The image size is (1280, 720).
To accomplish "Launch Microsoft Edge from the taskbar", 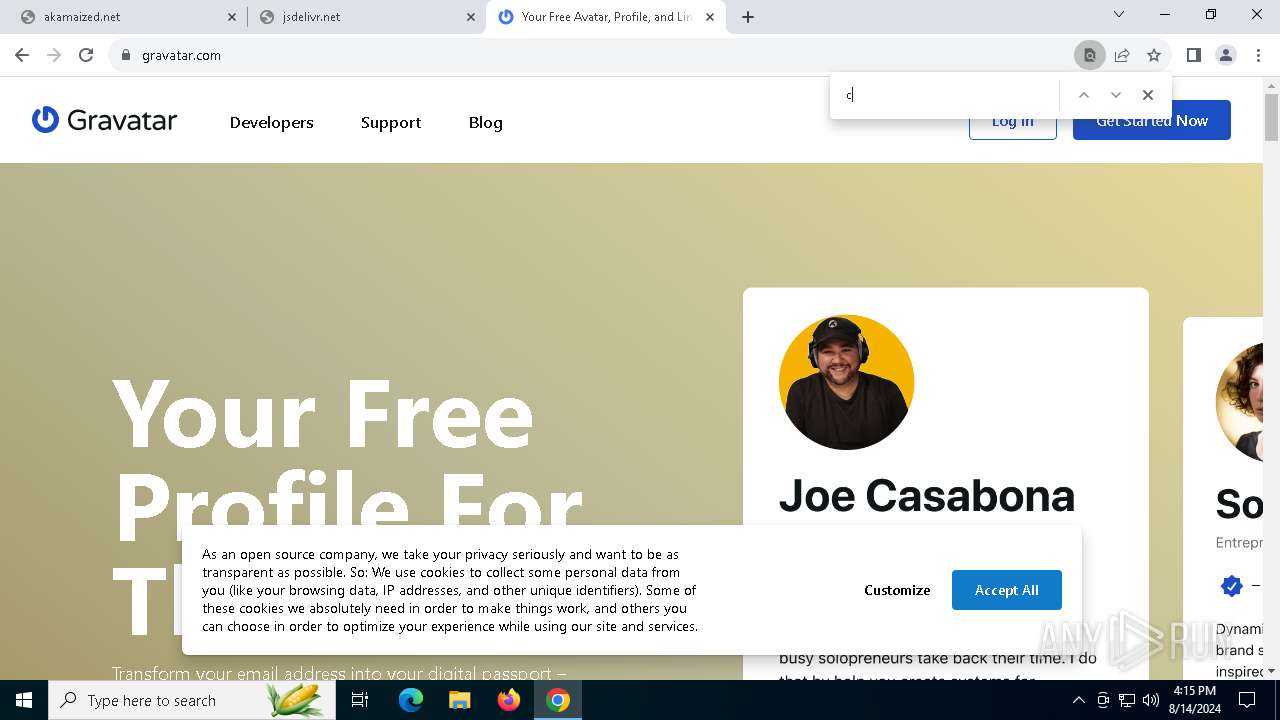I will [x=411, y=700].
